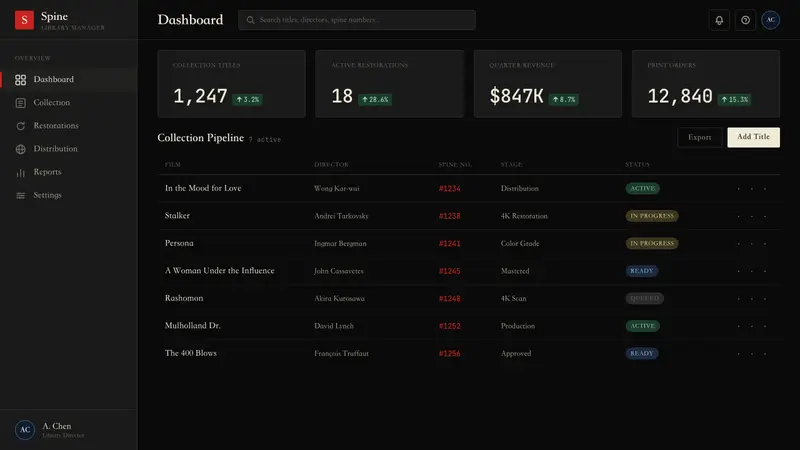Open row actions menu for Mulholland Dr.
The height and width of the screenshot is (450, 800).
(x=752, y=326)
